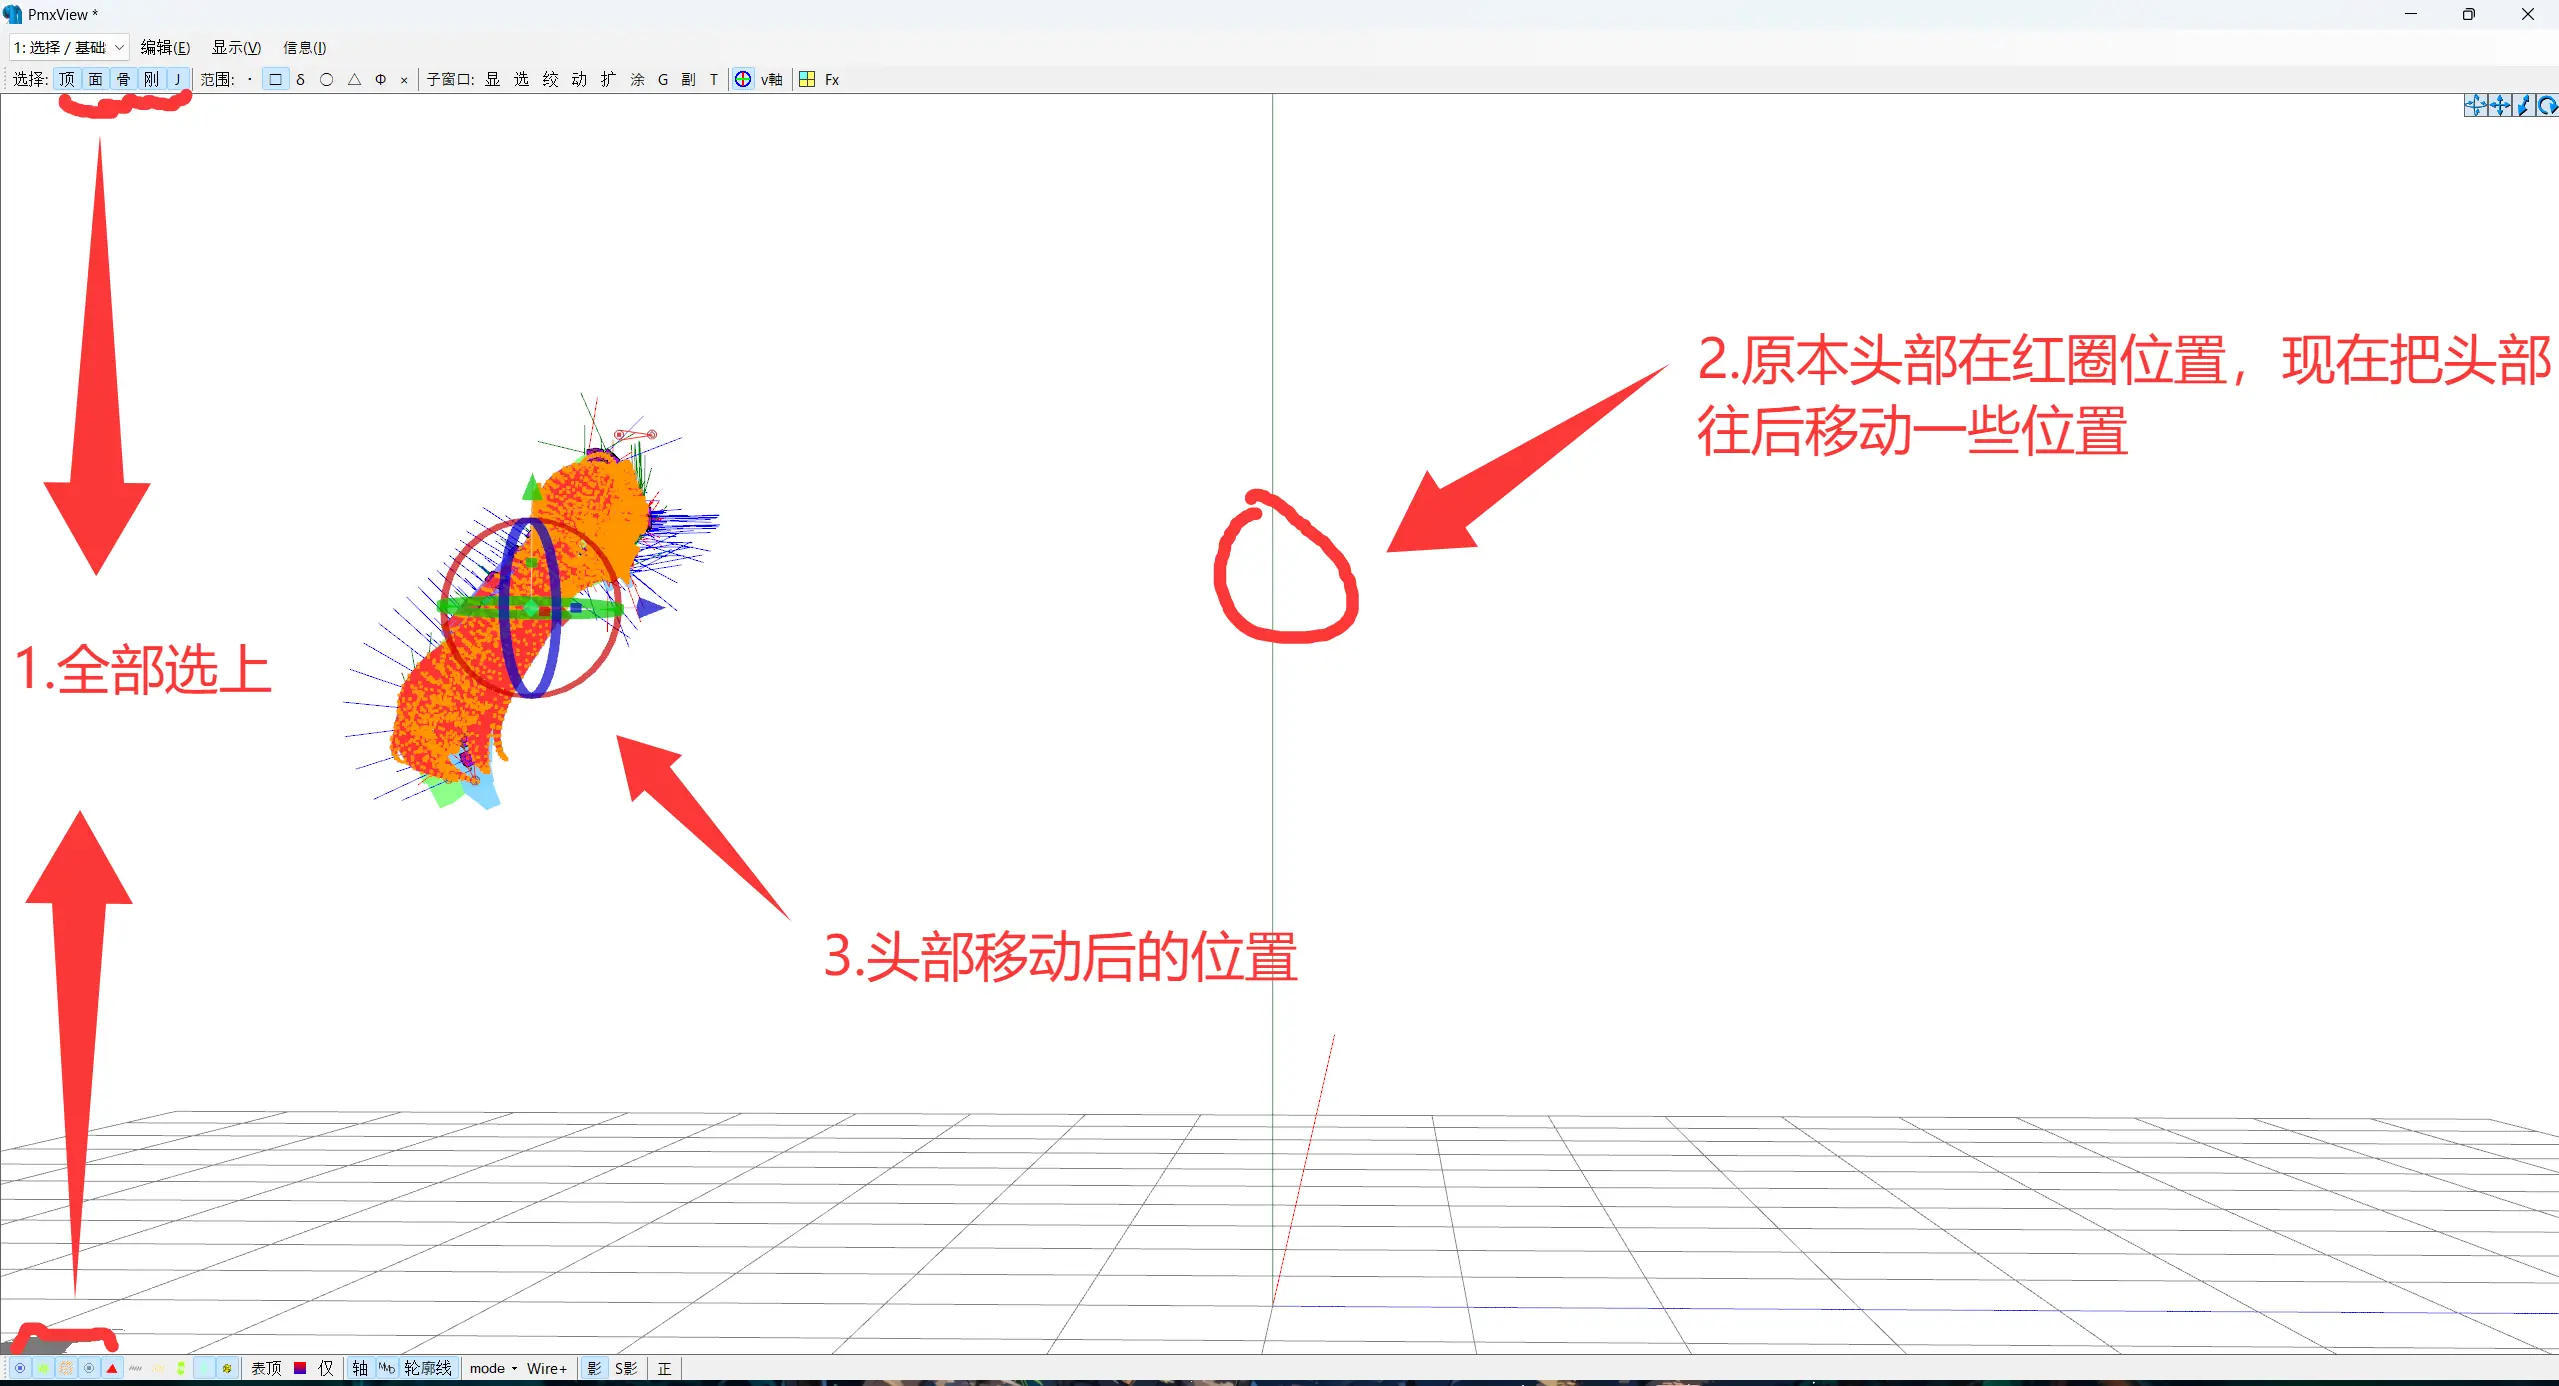Click the diagonal arrow zoom view icon
Viewport: 2559px width, 1386px height.
tap(2523, 106)
